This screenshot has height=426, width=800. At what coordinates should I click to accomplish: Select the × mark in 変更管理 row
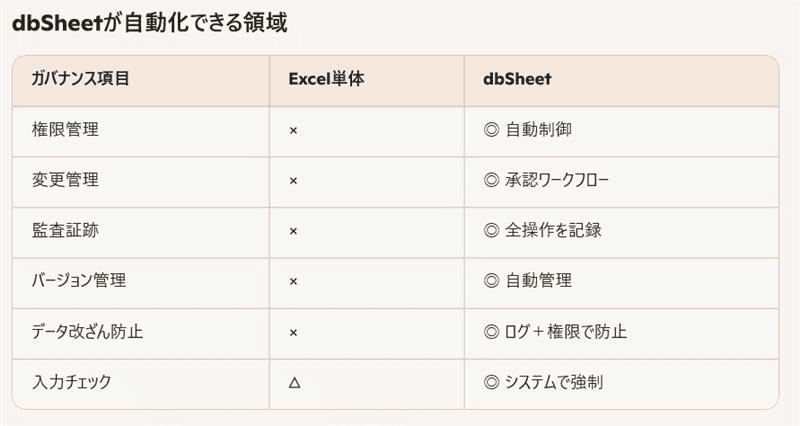pyautogui.click(x=293, y=181)
